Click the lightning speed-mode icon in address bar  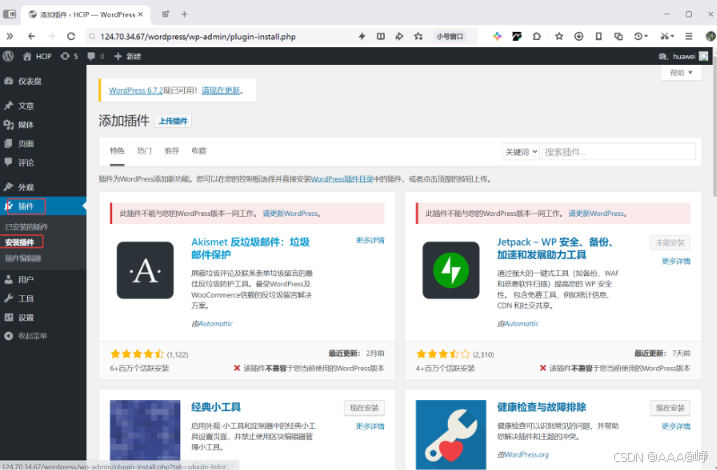point(361,36)
